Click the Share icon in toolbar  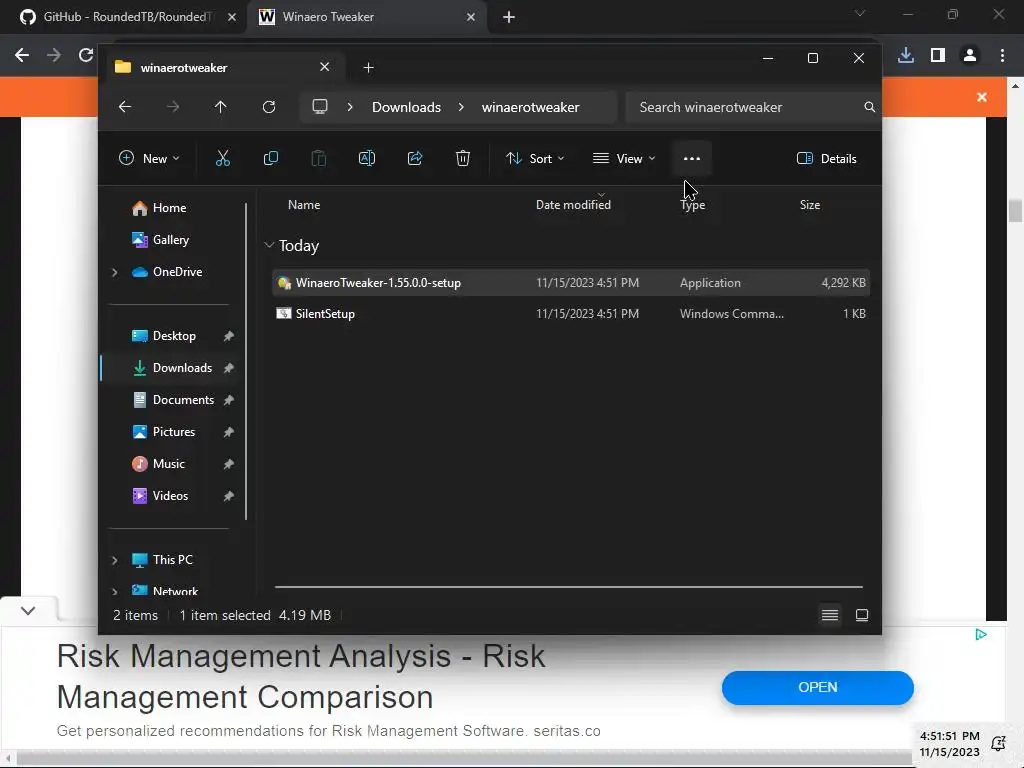coord(415,158)
